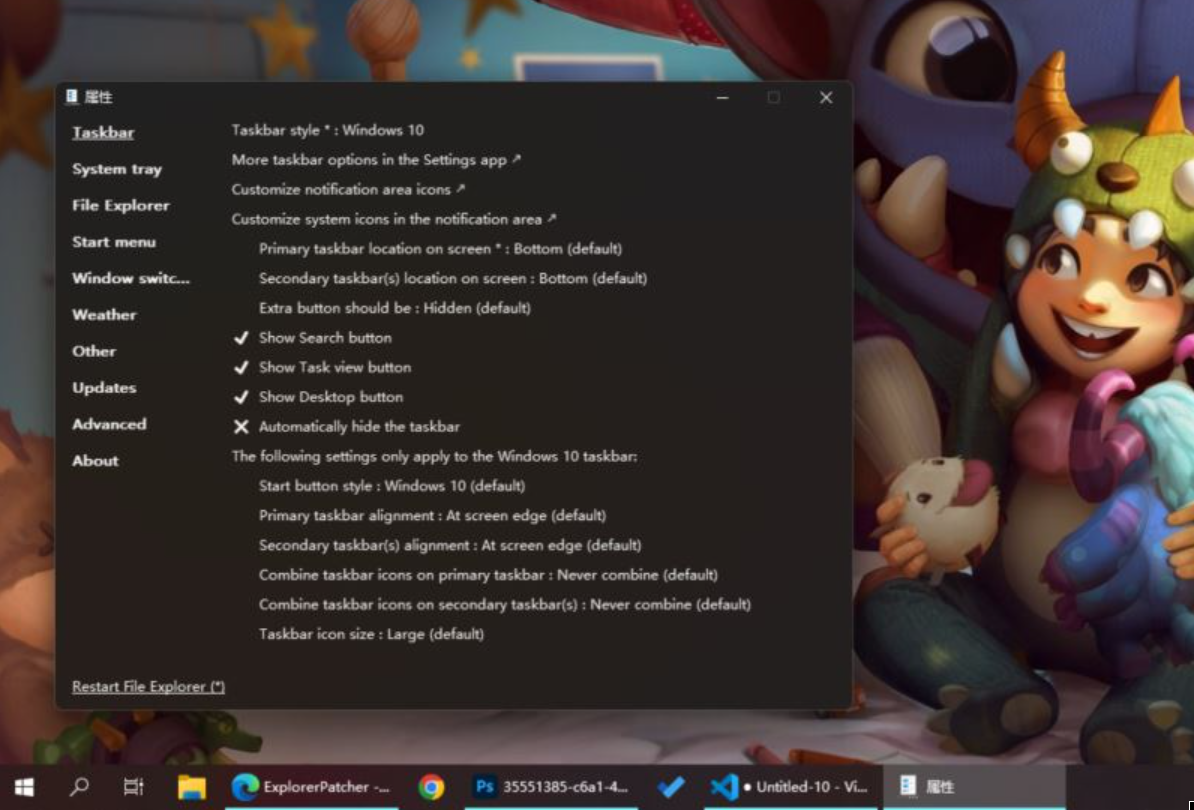Click the 属性 window title icon
The width and height of the screenshot is (1194, 810).
coord(72,97)
